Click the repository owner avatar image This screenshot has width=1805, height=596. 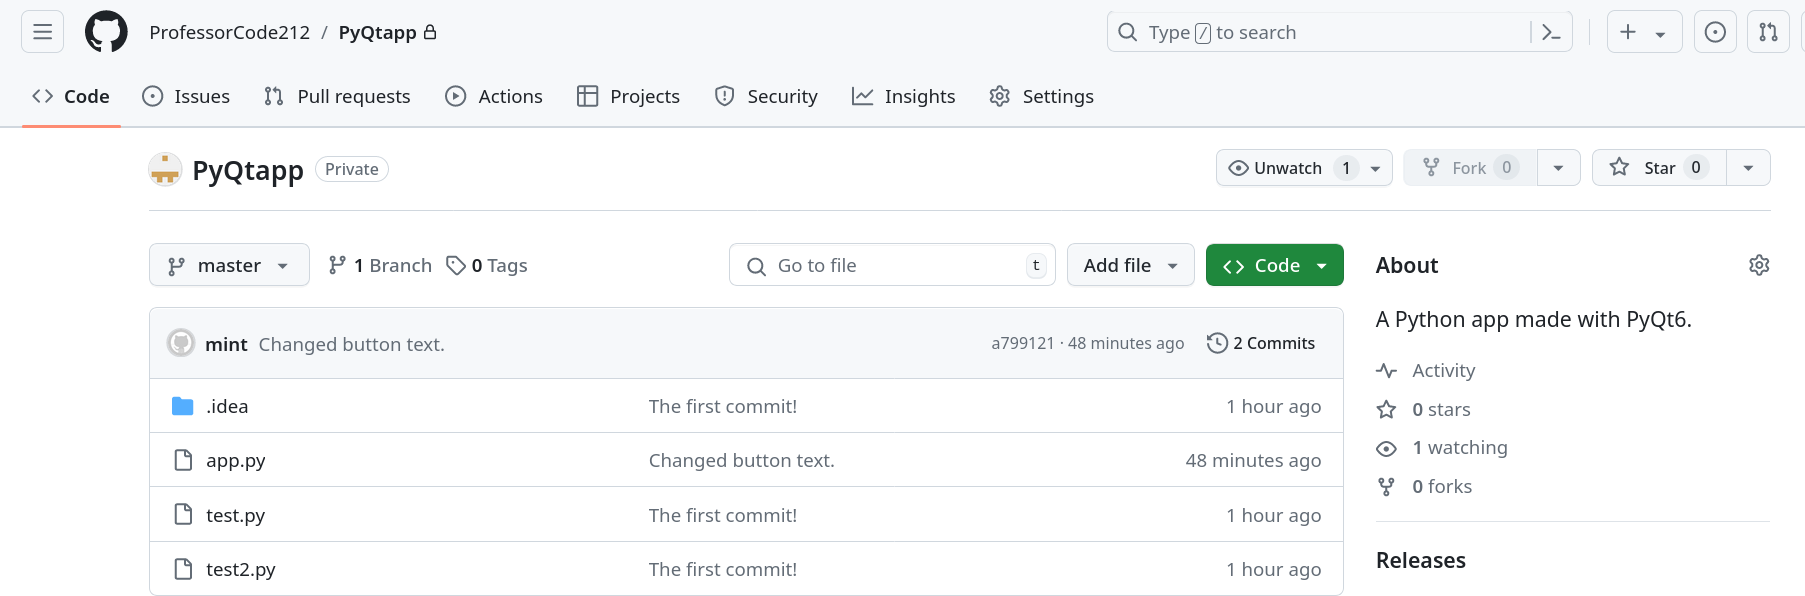(165, 169)
